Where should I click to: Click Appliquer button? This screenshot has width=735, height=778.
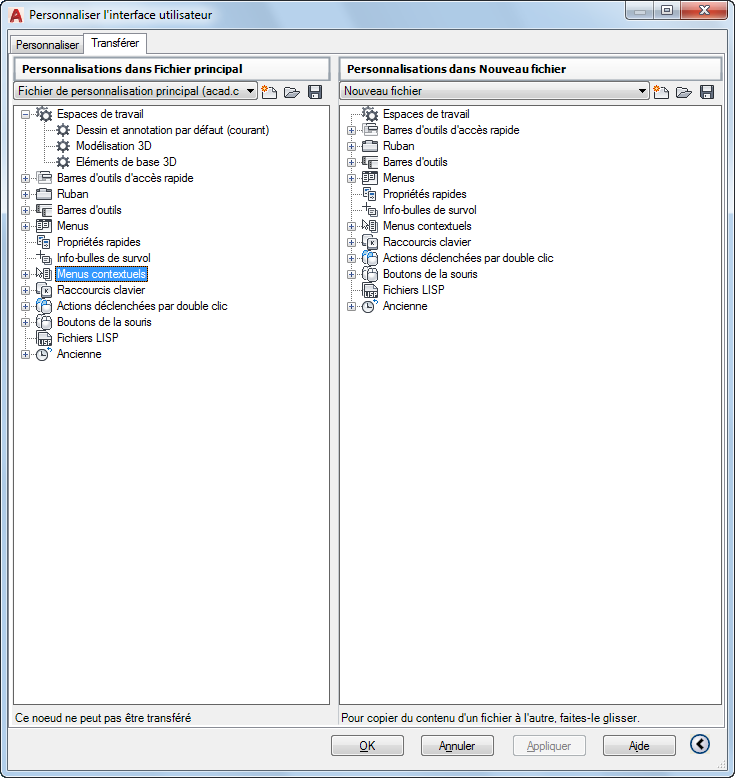click(549, 746)
